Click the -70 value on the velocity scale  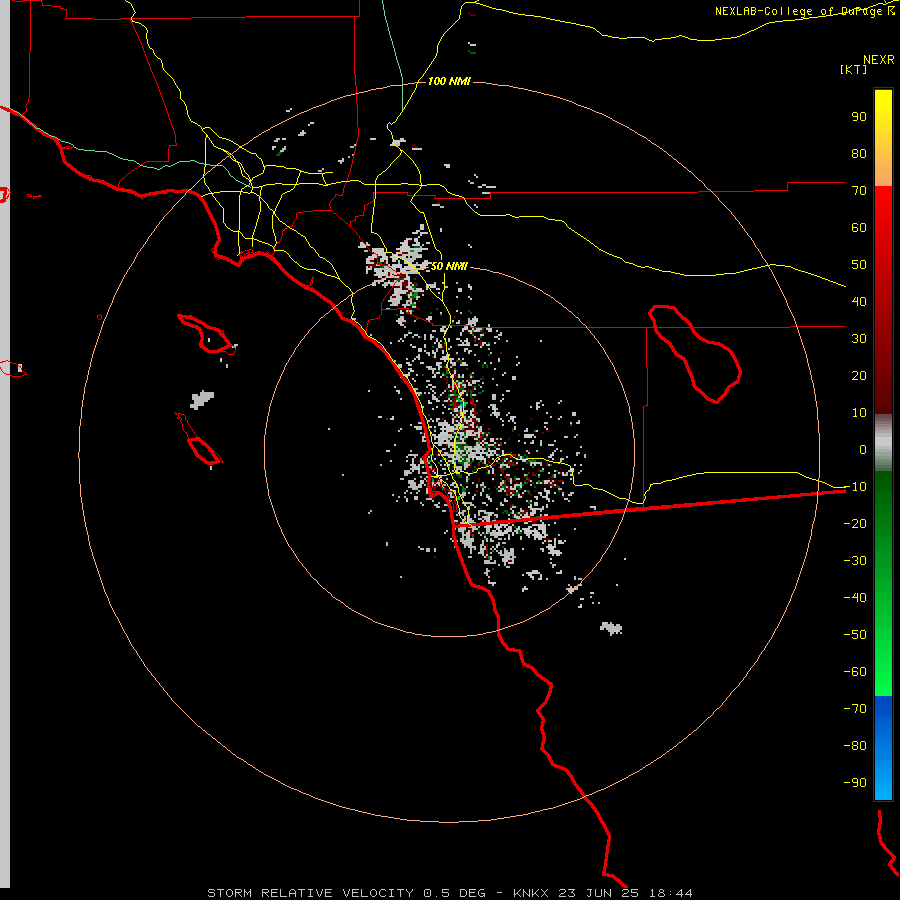coord(855,709)
